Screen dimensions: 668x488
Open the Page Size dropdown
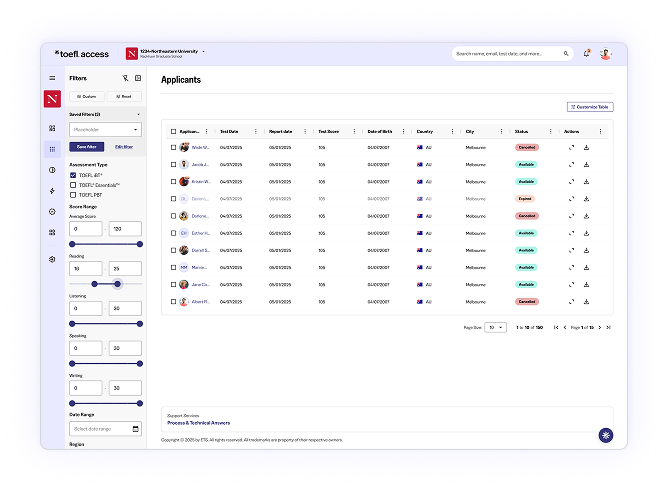point(496,327)
